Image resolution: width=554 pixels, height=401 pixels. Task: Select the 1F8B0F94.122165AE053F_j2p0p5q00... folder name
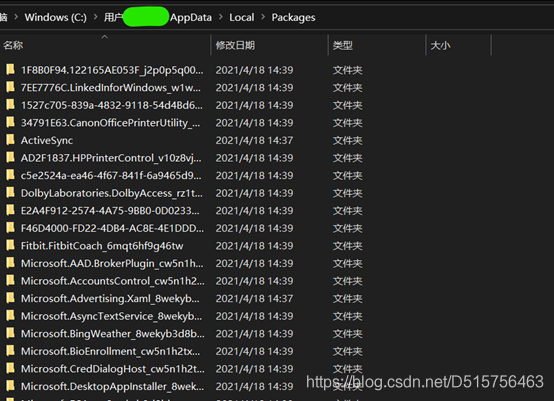[x=112, y=70]
